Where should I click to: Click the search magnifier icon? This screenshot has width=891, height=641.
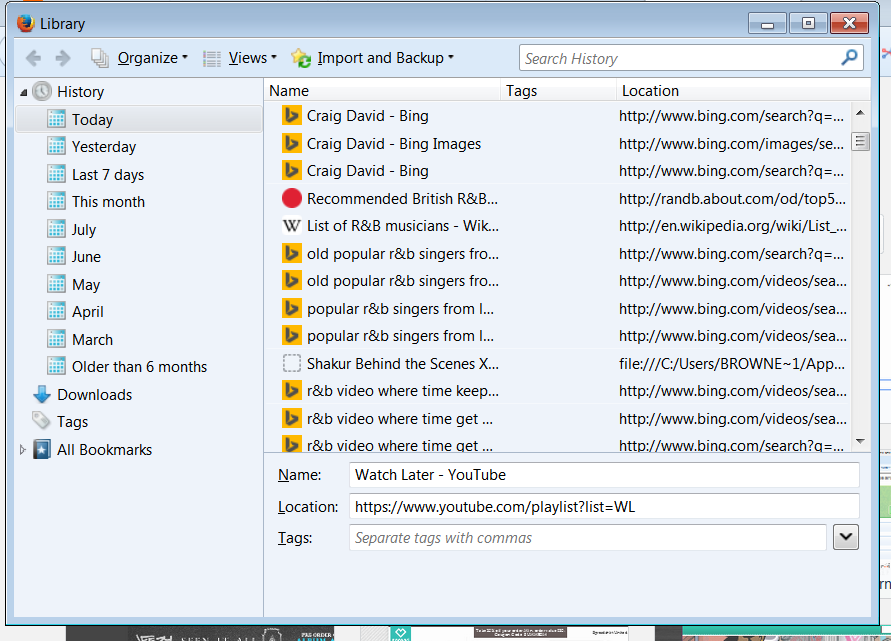[x=850, y=57]
